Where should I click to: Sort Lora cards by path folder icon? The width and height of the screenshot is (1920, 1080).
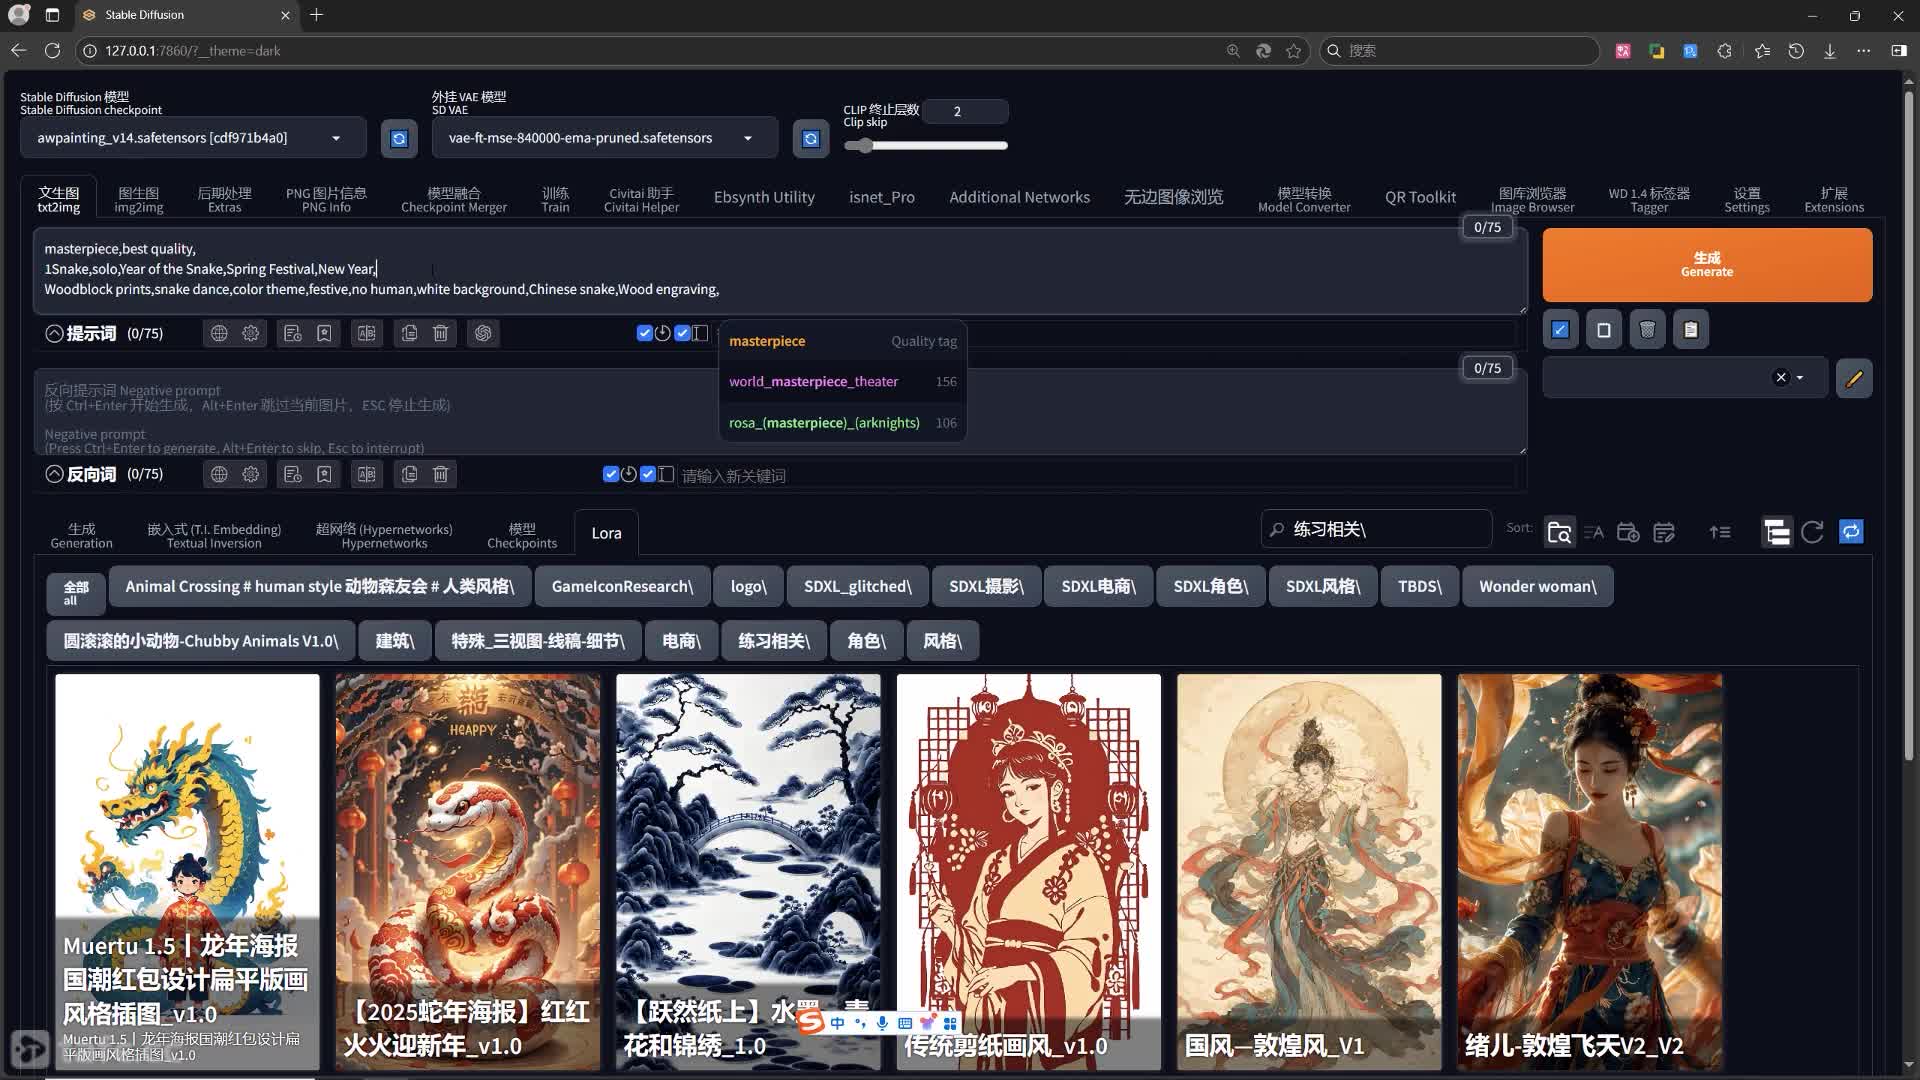[1559, 532]
